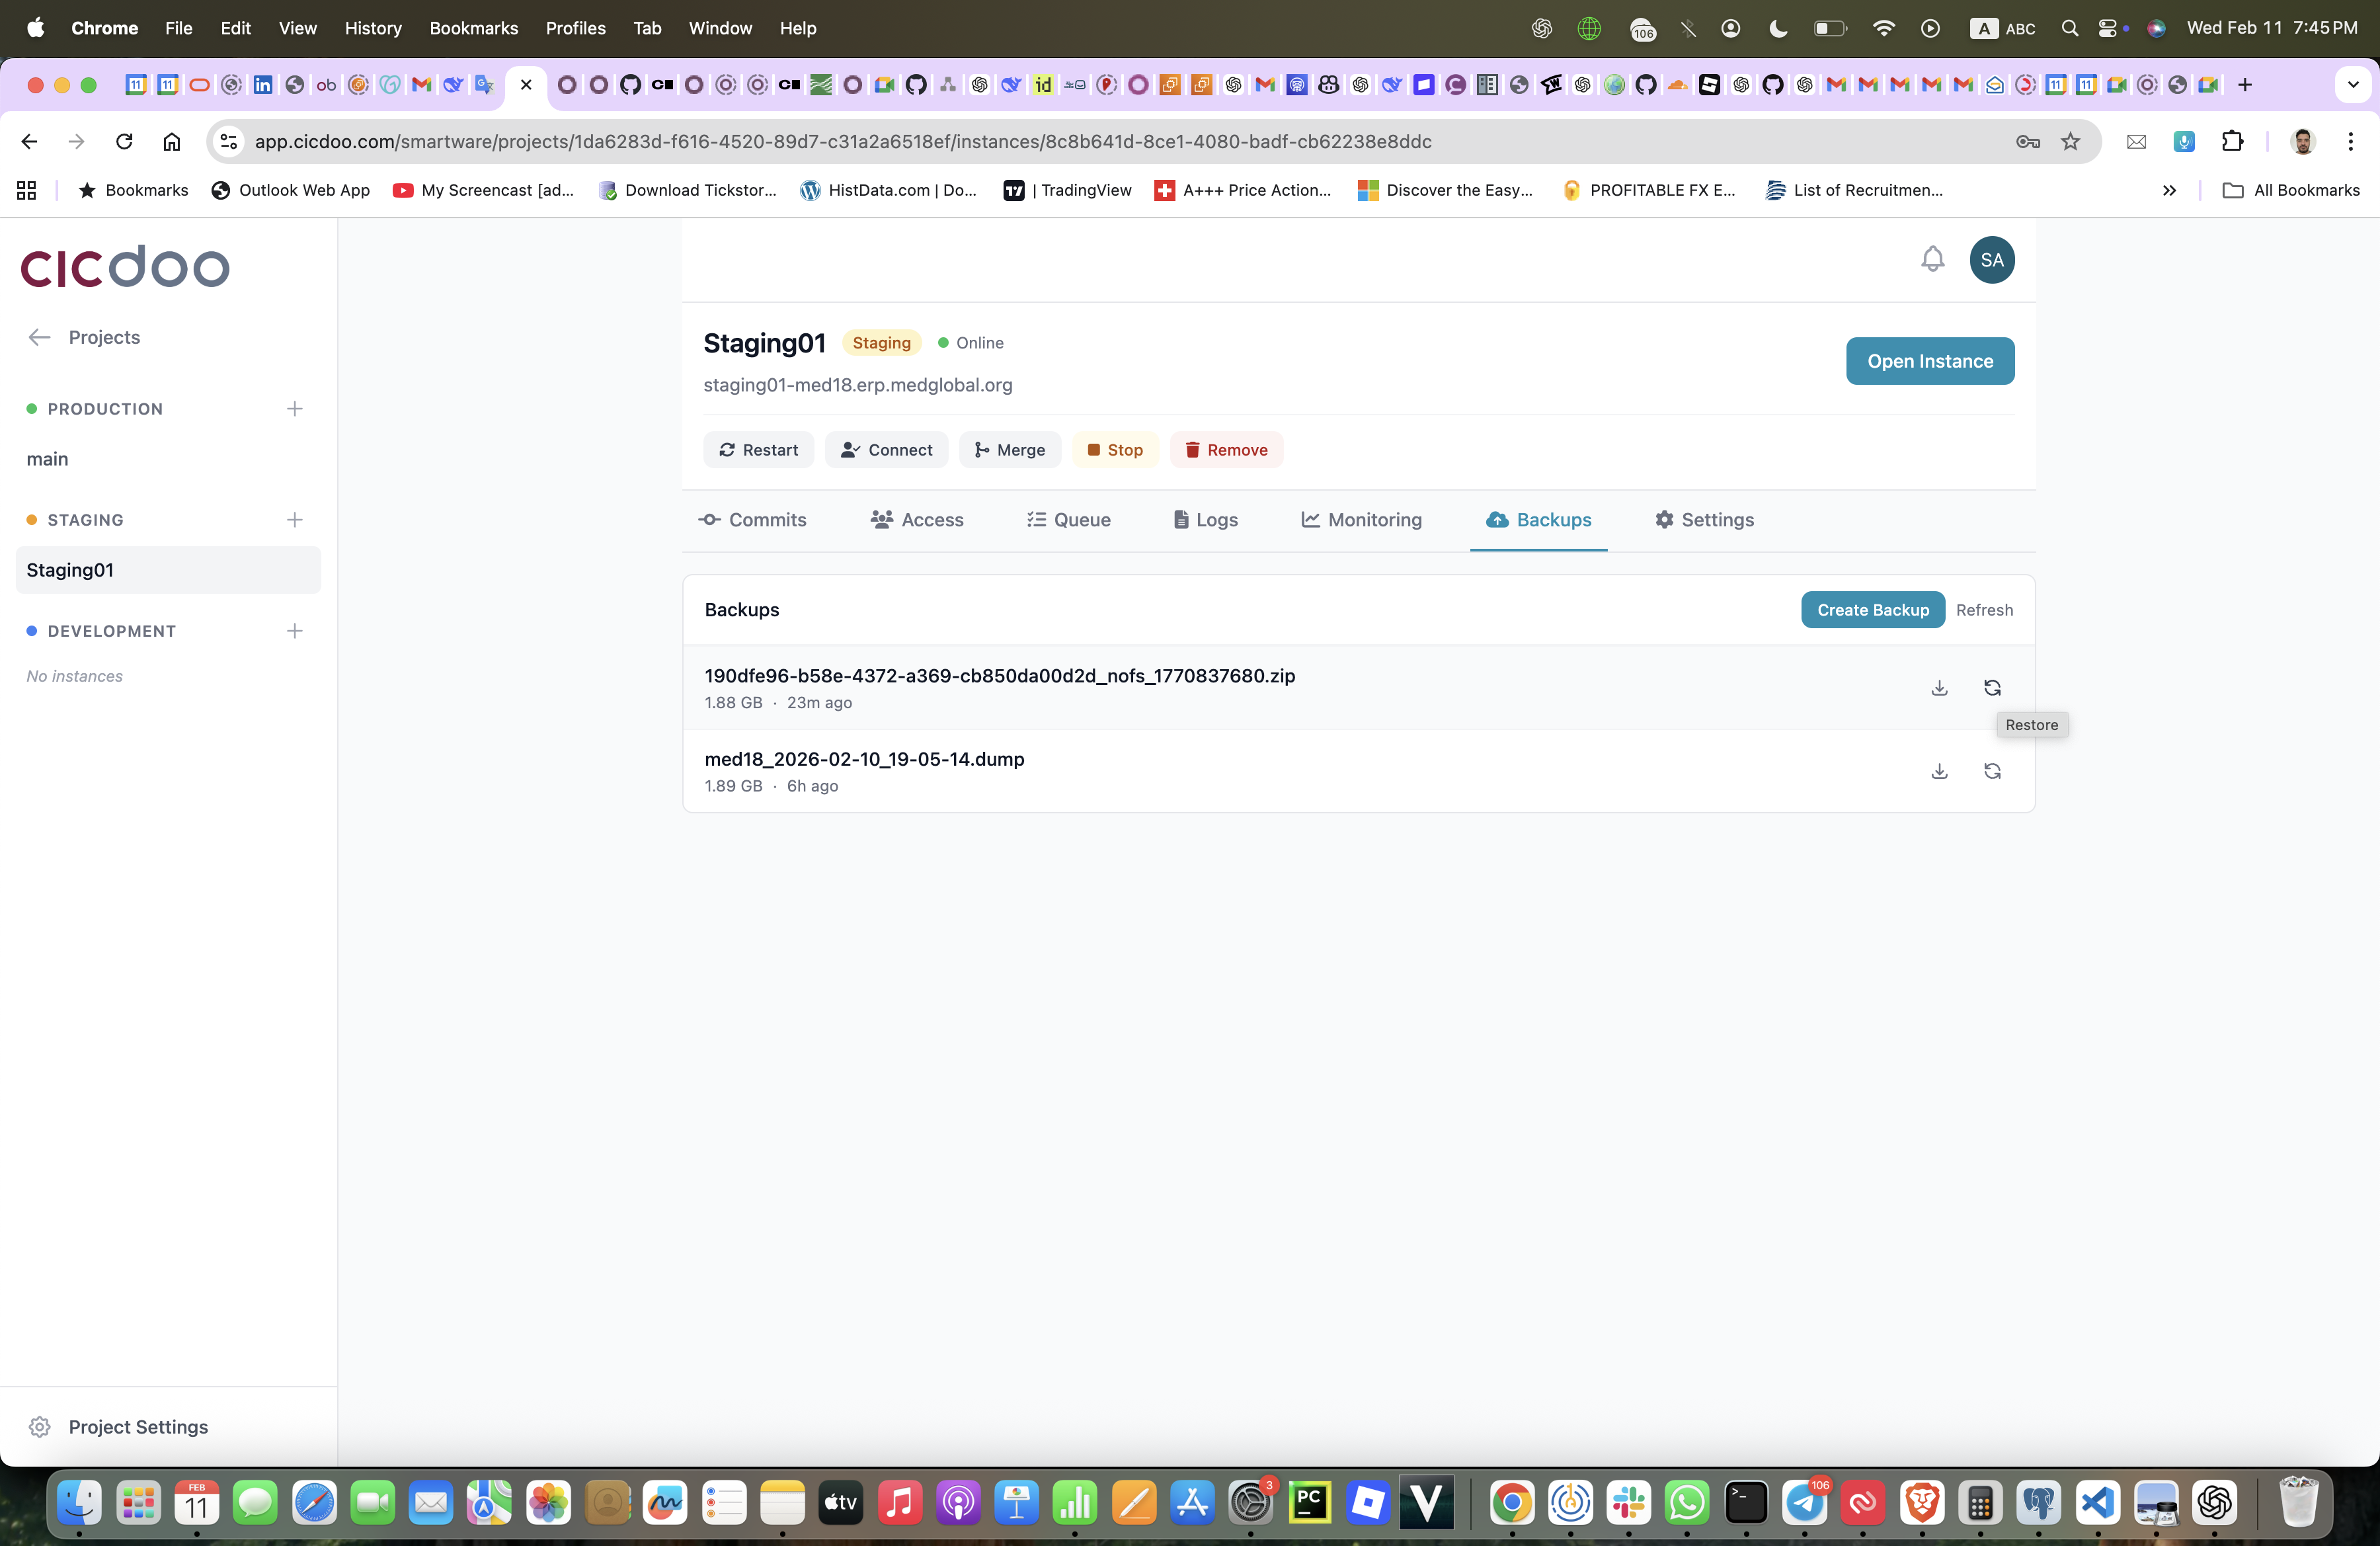This screenshot has width=2380, height=1546.
Task: Add a new Production instance
Action: [x=294, y=409]
